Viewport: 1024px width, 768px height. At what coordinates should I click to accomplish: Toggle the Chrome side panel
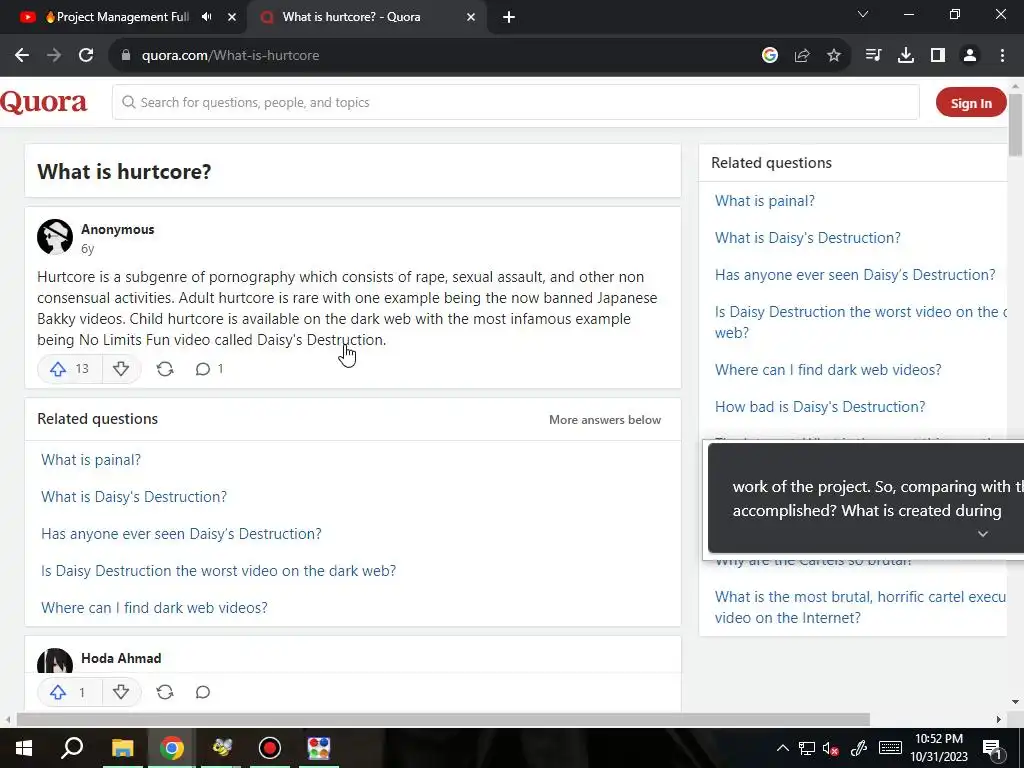click(938, 56)
